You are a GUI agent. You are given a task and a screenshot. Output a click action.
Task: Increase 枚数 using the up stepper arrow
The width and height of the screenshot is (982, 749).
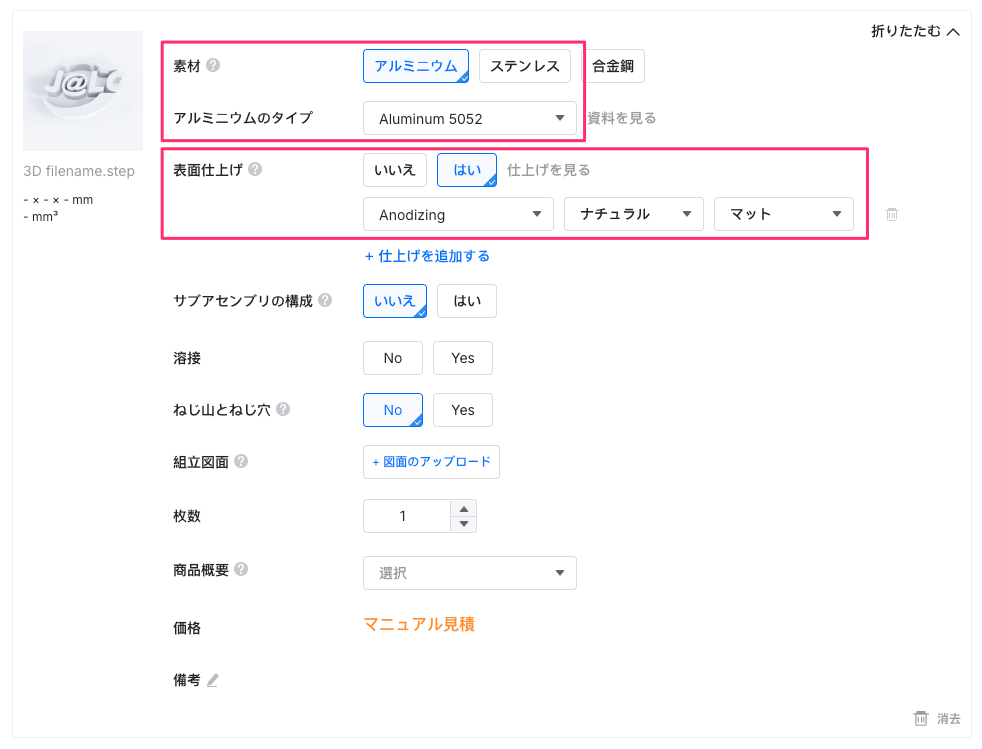463,509
